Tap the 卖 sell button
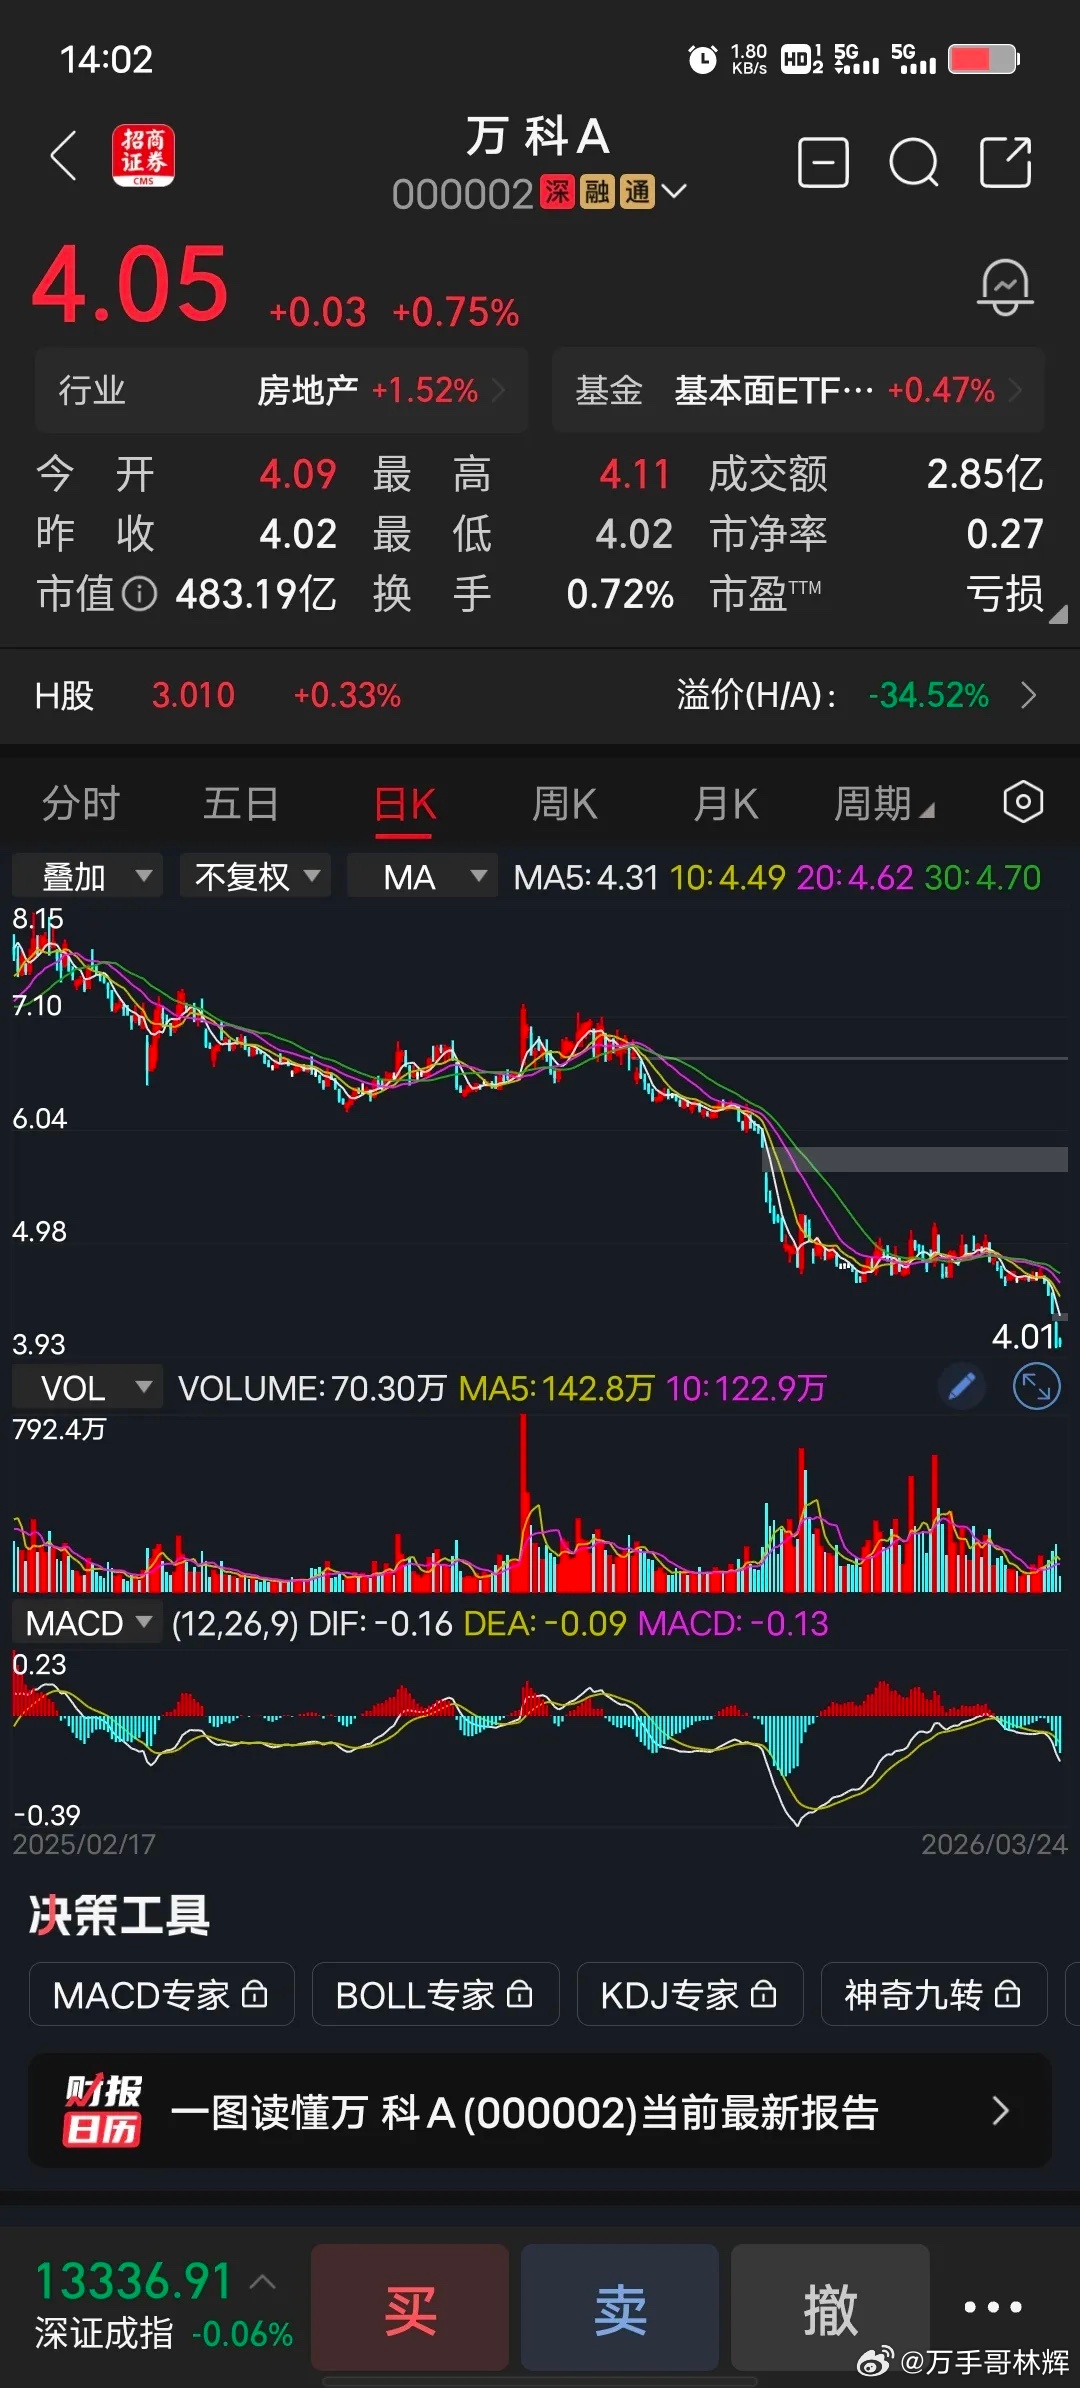This screenshot has height=2388, width=1080. pos(620,2307)
